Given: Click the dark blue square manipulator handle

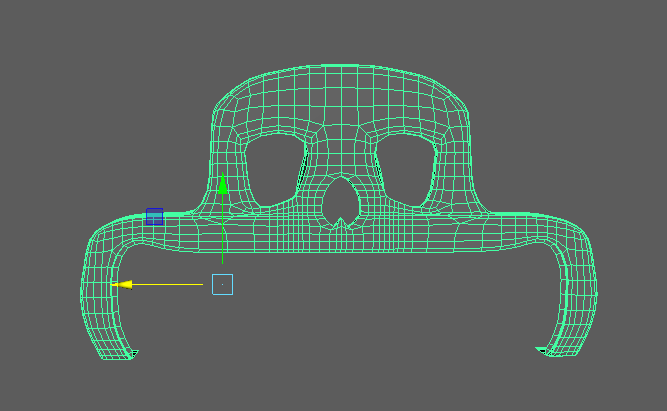Looking at the screenshot, I should [x=154, y=216].
